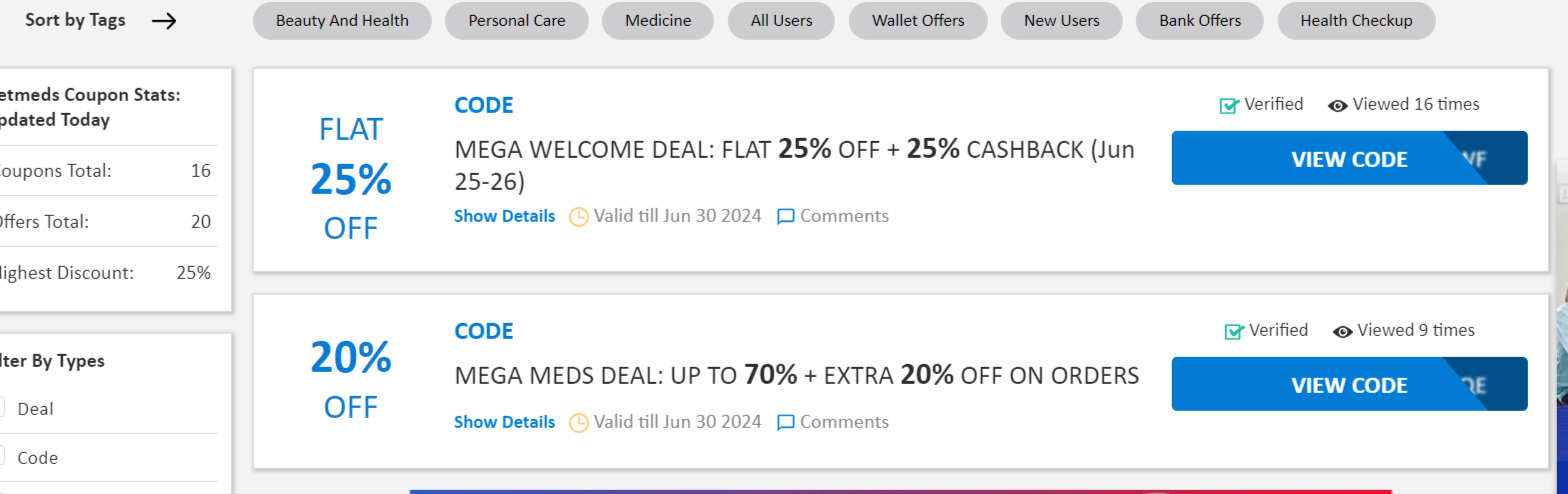Click the eye icon beside Viewed 9 times
The width and height of the screenshot is (1568, 494).
pos(1343,331)
